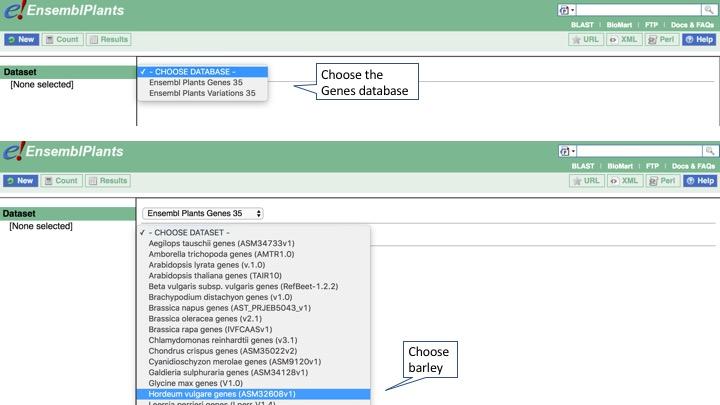Click the URL star button in upper toolbar
720x405 pixels.
[x=585, y=39]
